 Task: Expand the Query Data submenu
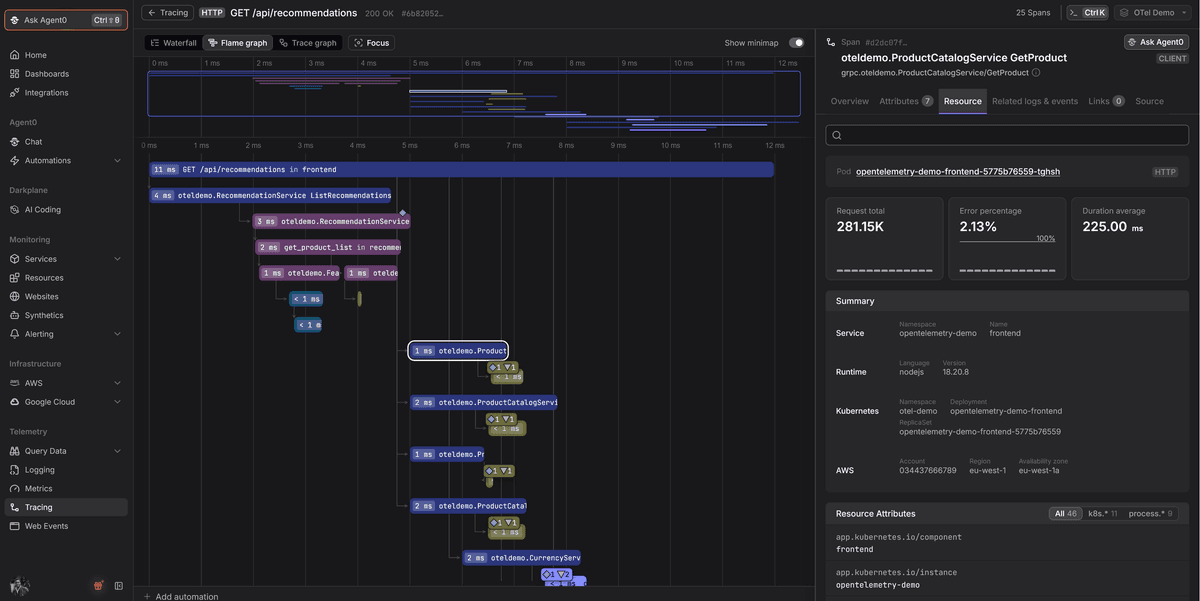tap(117, 451)
